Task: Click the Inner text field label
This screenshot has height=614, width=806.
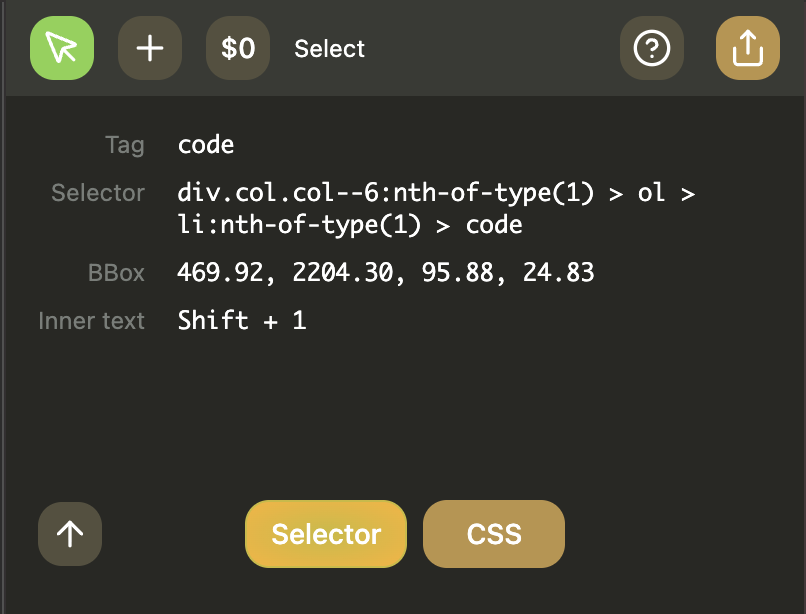Action: pyautogui.click(x=92, y=321)
